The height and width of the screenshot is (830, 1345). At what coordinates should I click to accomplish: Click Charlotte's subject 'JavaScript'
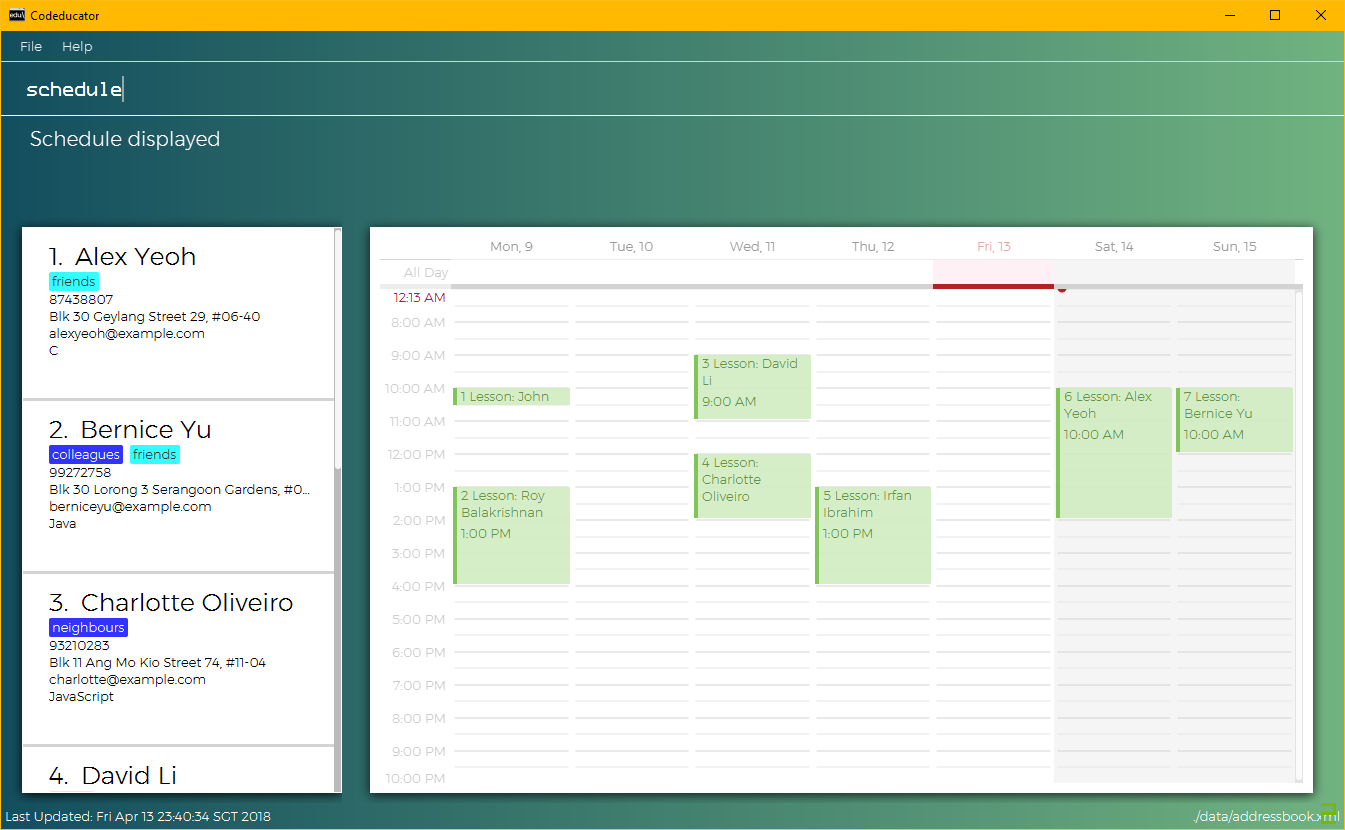81,697
